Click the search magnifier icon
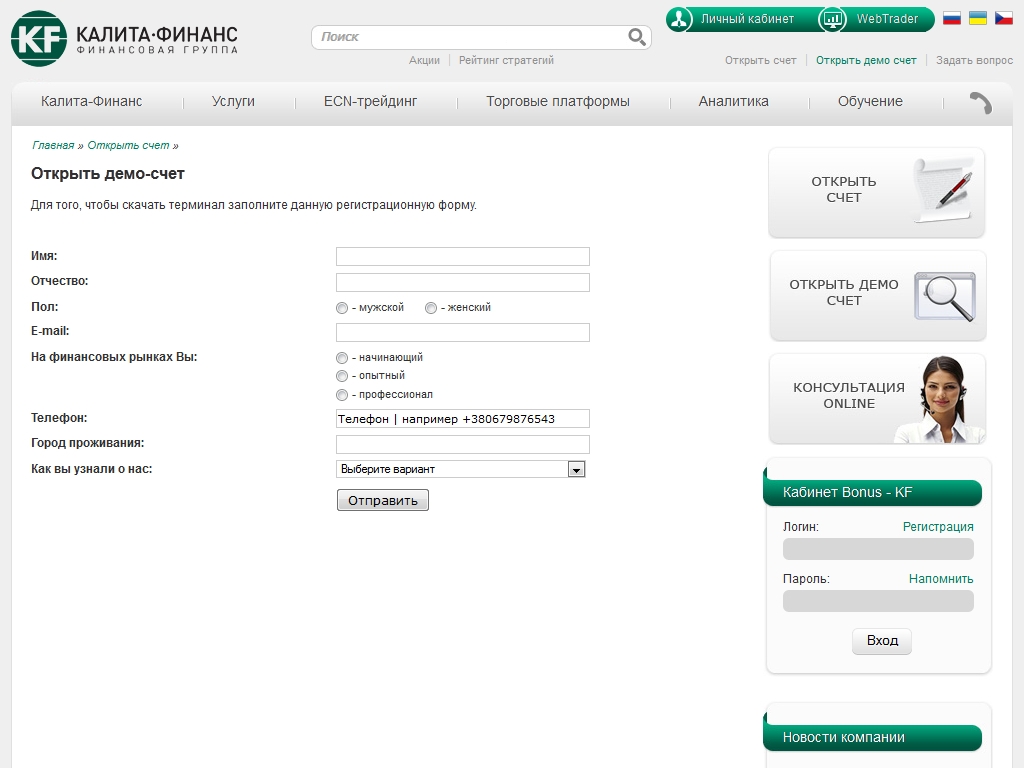Image resolution: width=1024 pixels, height=768 pixels. (x=636, y=37)
